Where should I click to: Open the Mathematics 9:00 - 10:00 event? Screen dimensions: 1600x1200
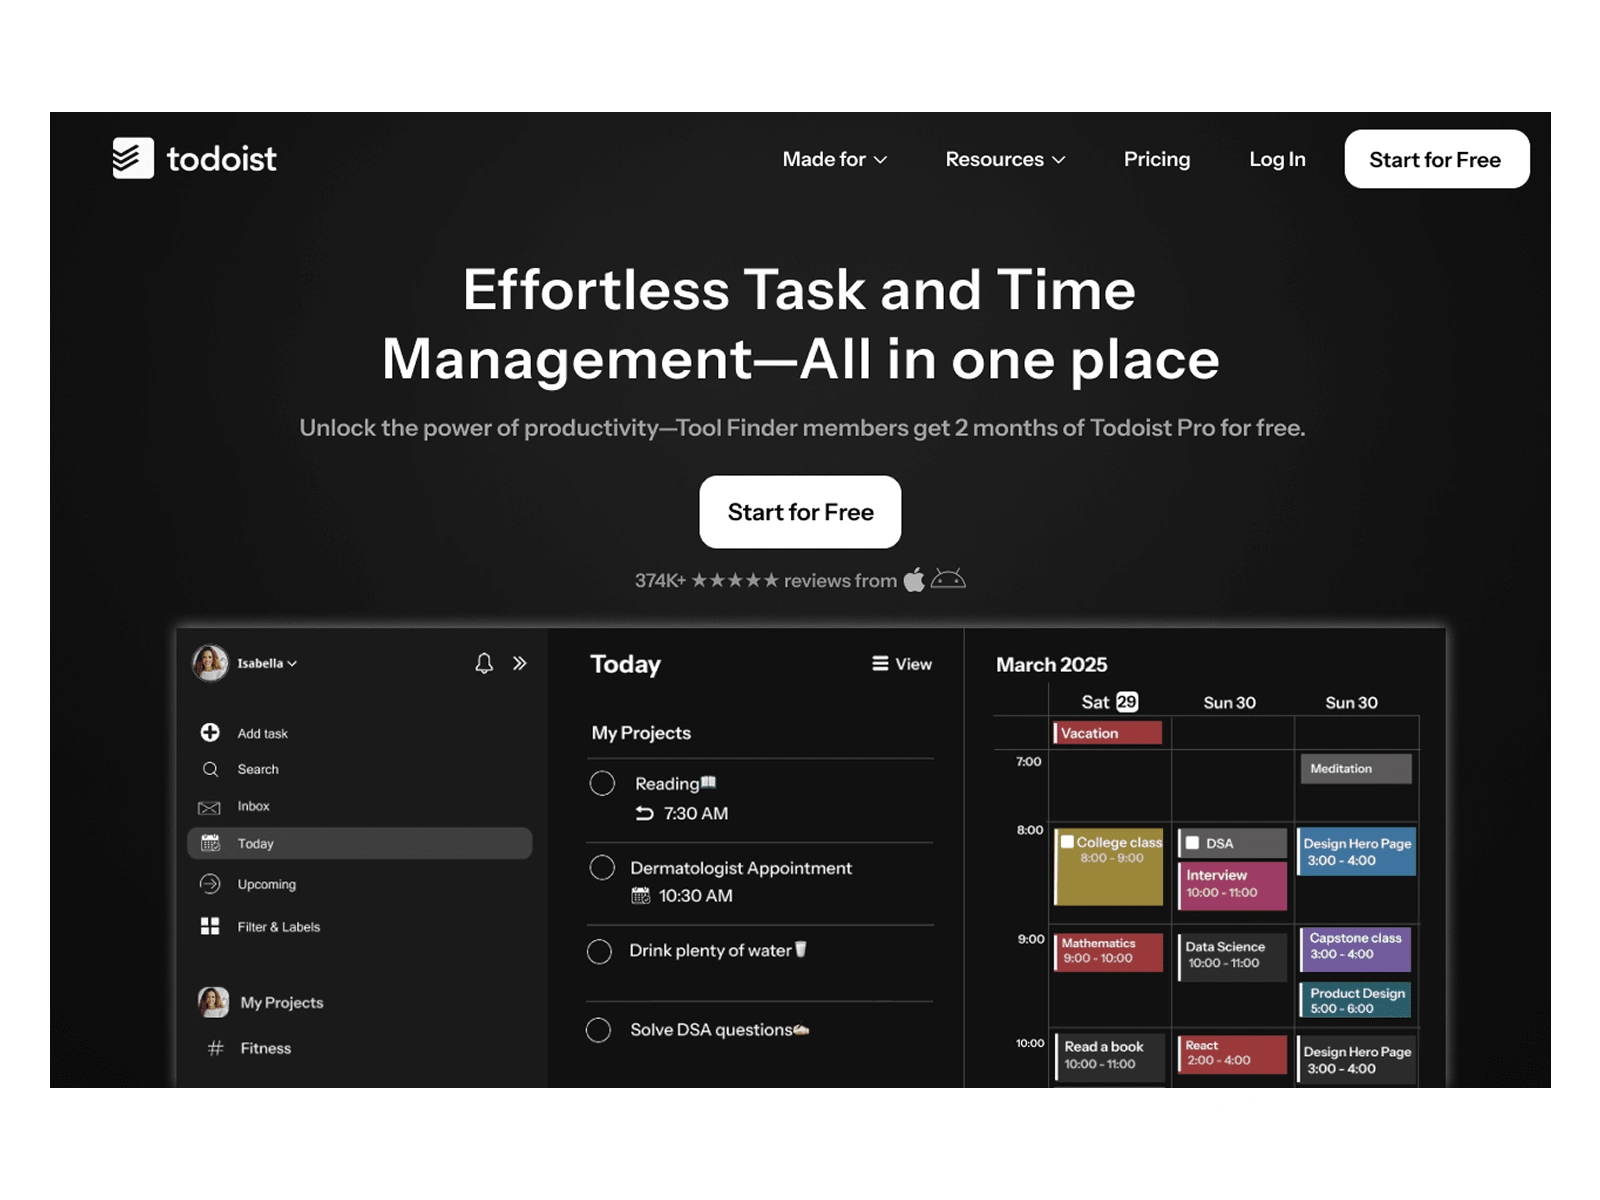click(x=1109, y=952)
